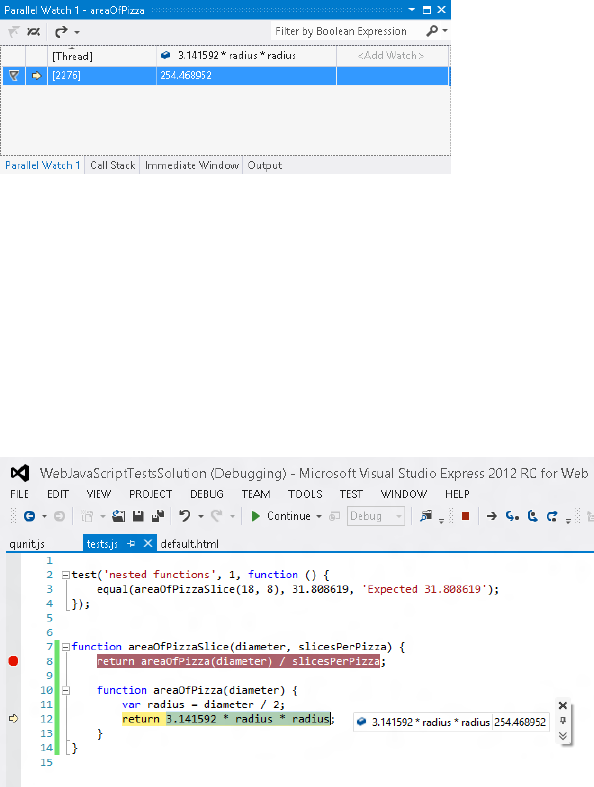Click the Stop Debugging red square icon

point(465,516)
